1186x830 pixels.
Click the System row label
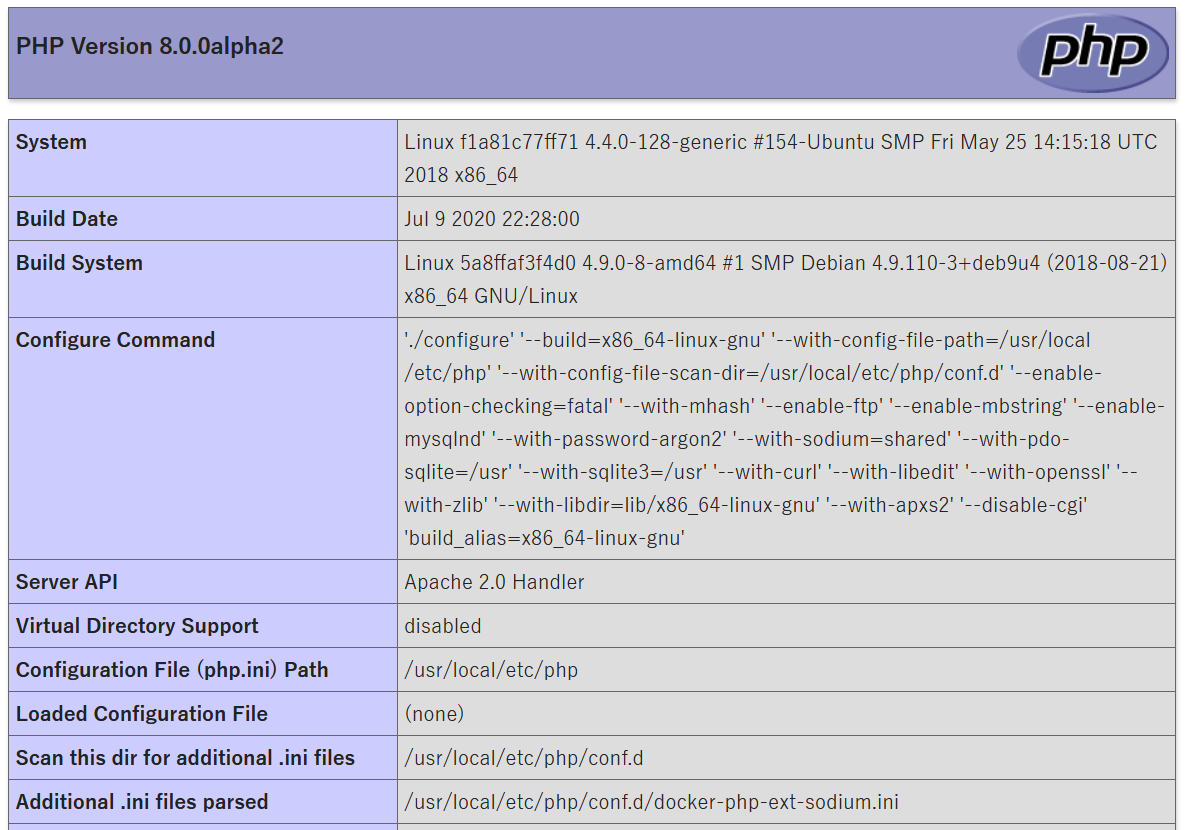pyautogui.click(x=51, y=142)
